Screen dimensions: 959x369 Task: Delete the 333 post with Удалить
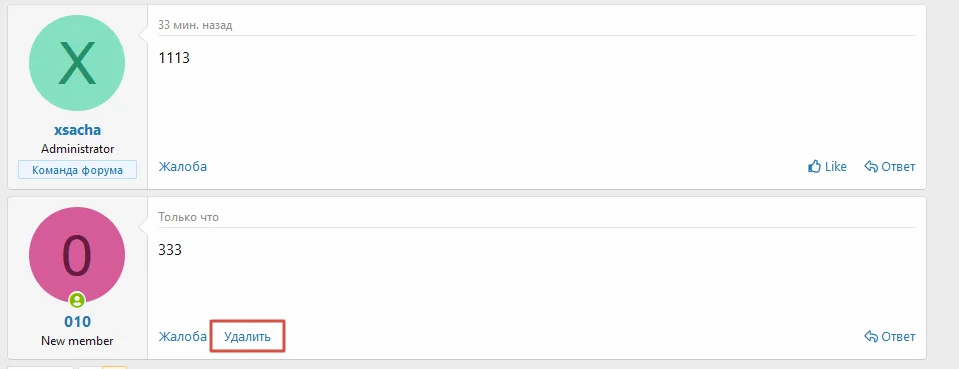(248, 337)
